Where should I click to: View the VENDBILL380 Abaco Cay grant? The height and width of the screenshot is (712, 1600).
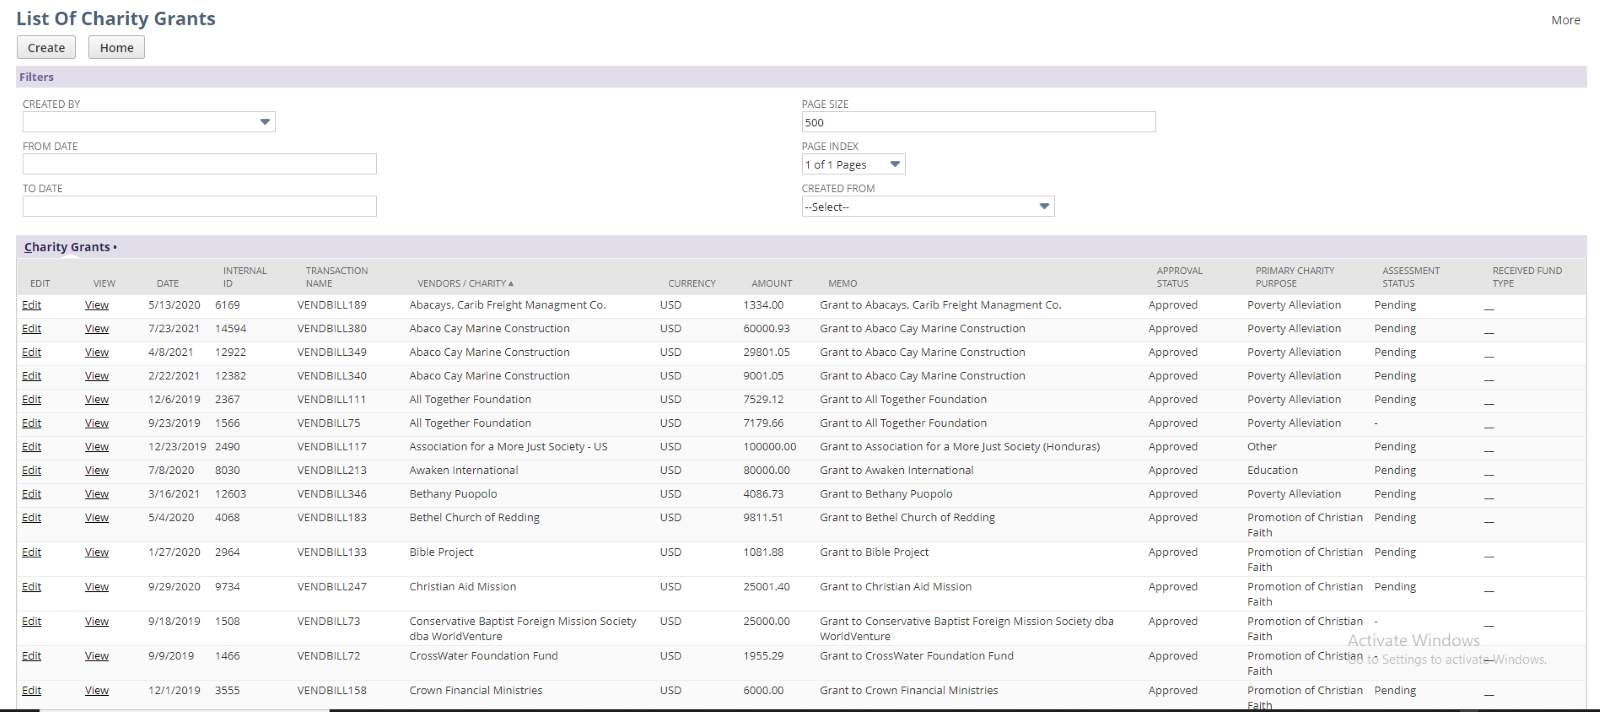97,329
